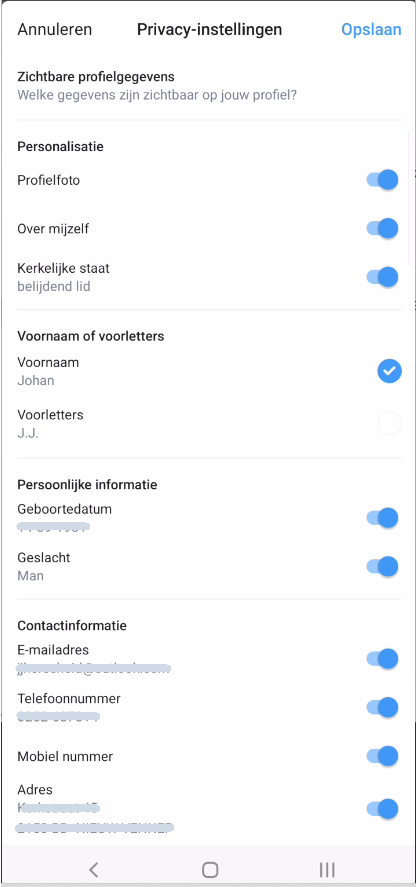Toggle the Profielfoto visibility switch
This screenshot has height=887, width=418.
[x=382, y=180]
